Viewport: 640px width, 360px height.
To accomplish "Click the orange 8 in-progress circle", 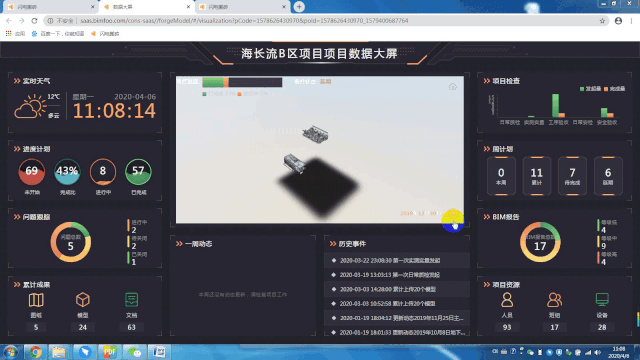I will click(x=103, y=171).
